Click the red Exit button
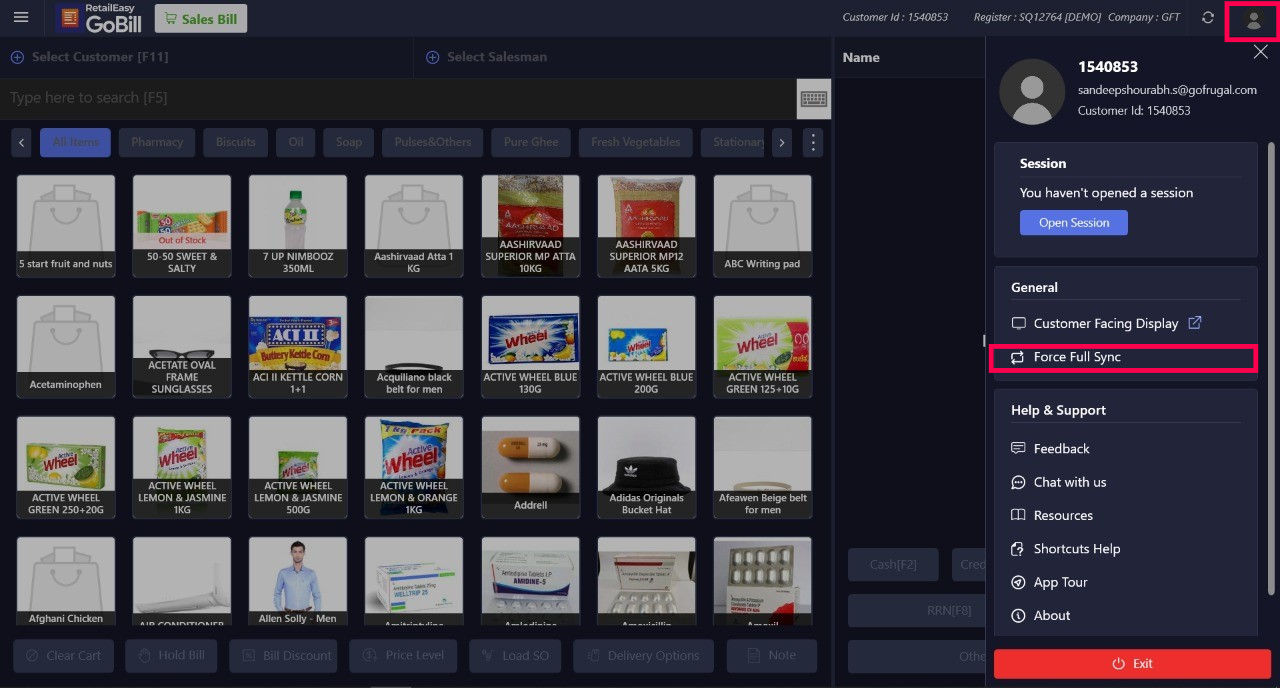The image size is (1280, 688). [1132, 664]
